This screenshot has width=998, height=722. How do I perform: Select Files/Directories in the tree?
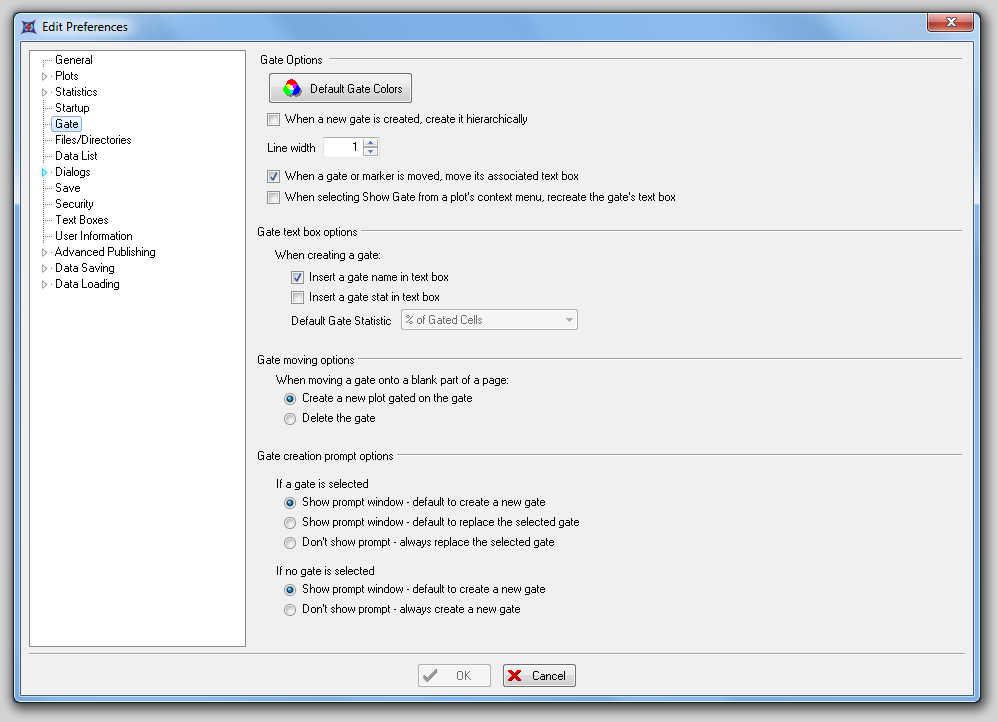pos(93,140)
